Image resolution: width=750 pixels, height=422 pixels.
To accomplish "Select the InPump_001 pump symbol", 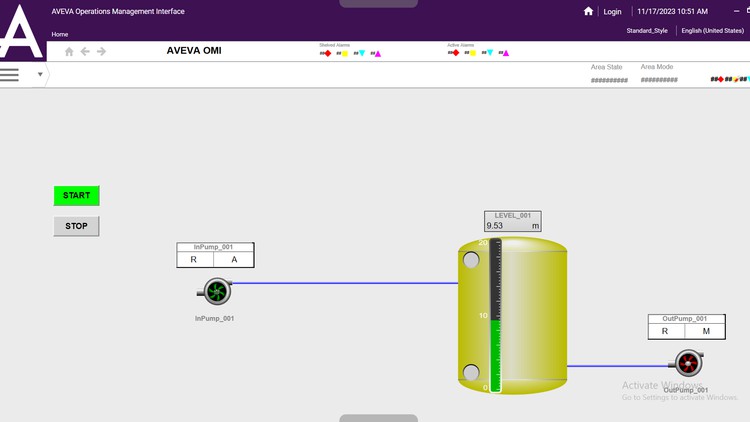I will click(215, 291).
